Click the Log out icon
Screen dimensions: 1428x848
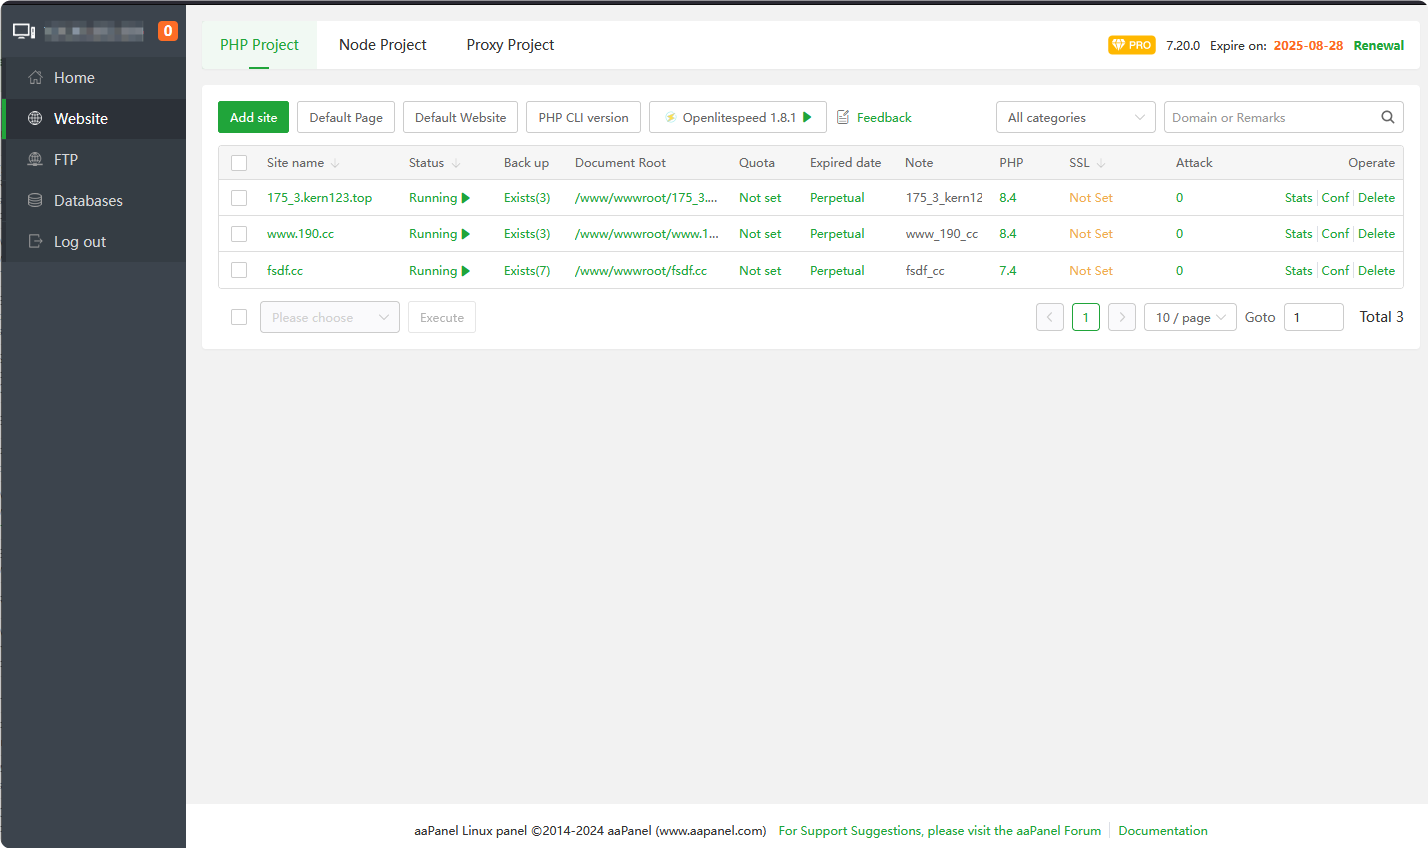(x=35, y=242)
